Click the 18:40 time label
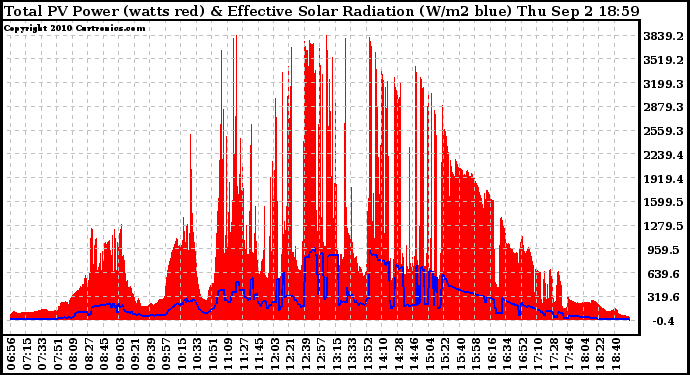Screen dimensions: 690x375 coord(617,354)
